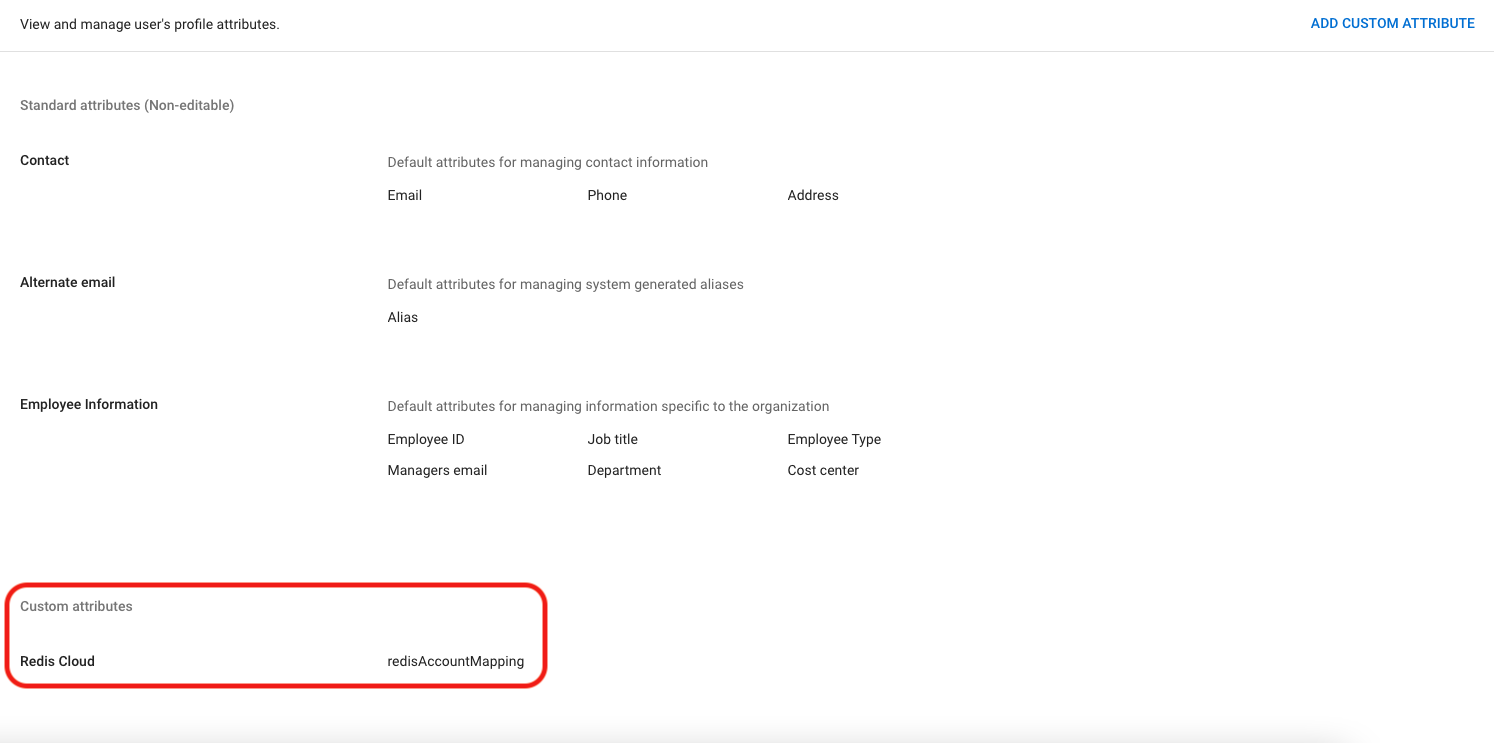Select the Employee Information category label
This screenshot has width=1494, height=743.
coord(89,404)
